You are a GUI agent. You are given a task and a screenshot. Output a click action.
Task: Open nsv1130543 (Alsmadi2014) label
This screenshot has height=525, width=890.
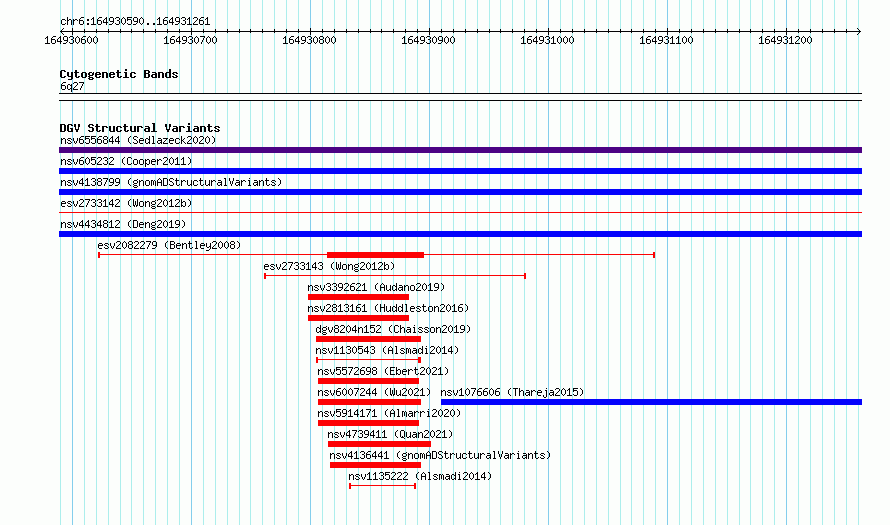pos(387,350)
